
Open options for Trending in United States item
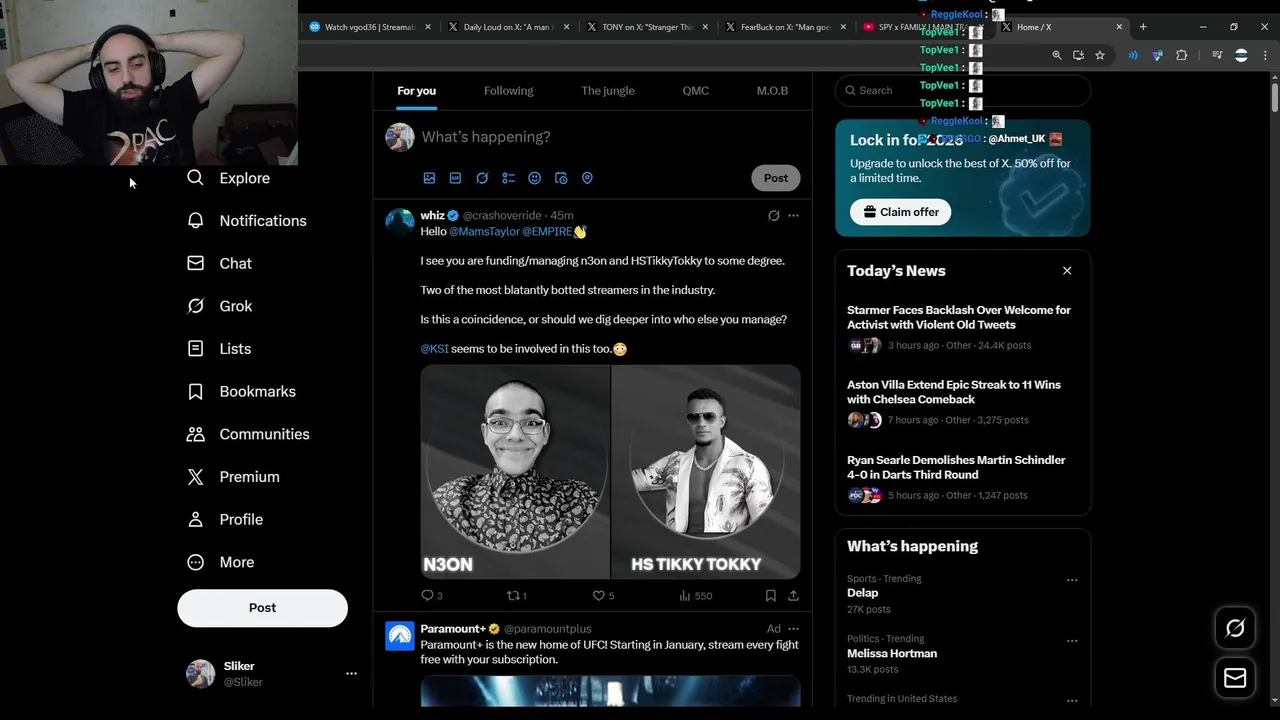[1072, 700]
